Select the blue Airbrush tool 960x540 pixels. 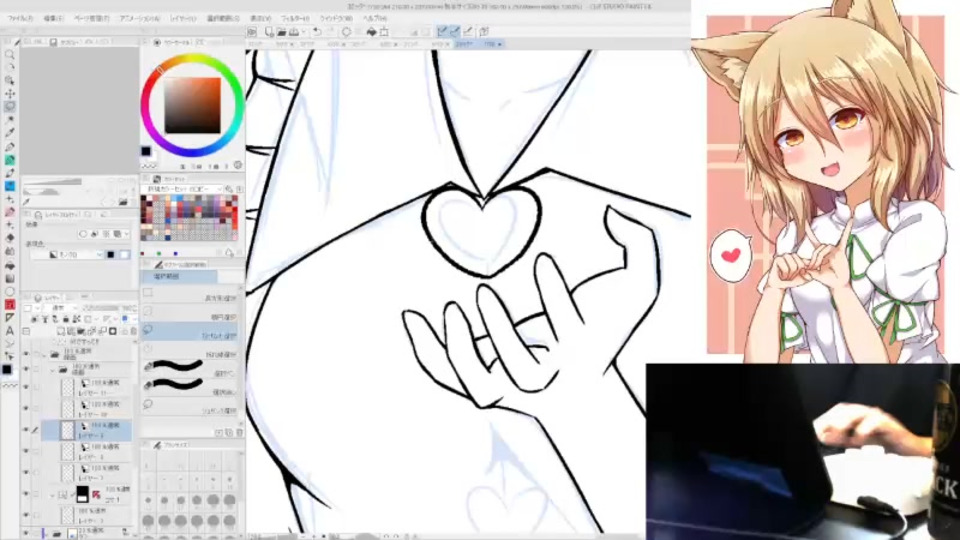[x=10, y=186]
